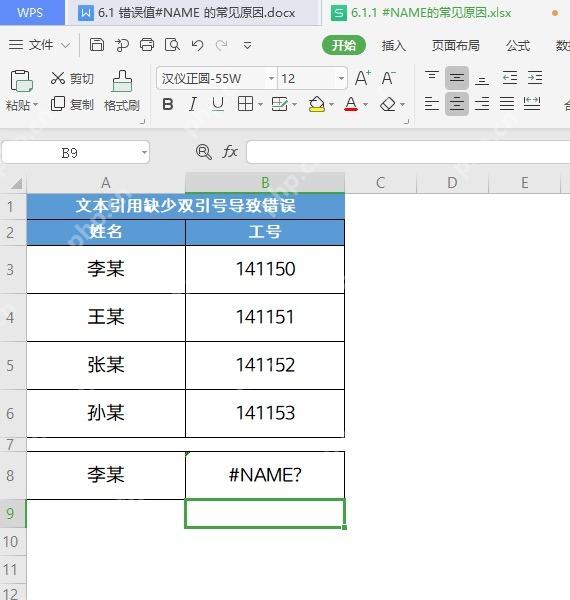Toggle Bold formatting
Screen dimensions: 570x600
[x=168, y=104]
